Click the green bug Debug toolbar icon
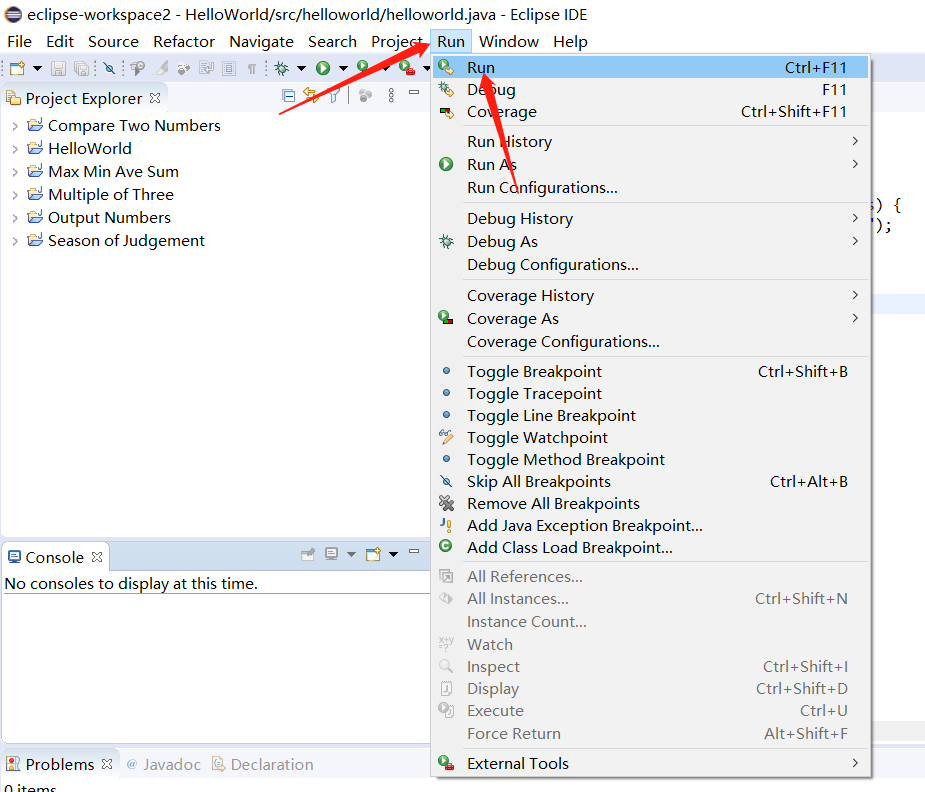925x792 pixels. pyautogui.click(x=281, y=68)
